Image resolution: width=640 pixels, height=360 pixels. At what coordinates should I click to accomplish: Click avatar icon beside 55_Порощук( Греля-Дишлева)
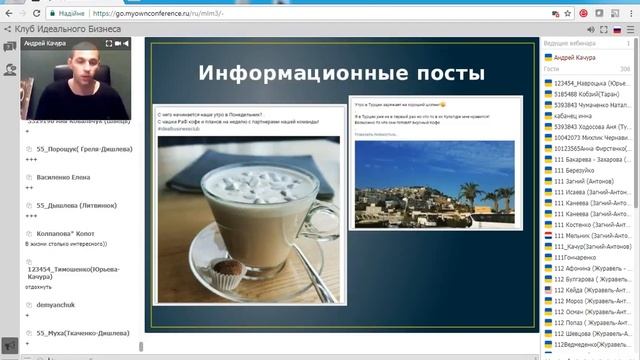tap(29, 149)
